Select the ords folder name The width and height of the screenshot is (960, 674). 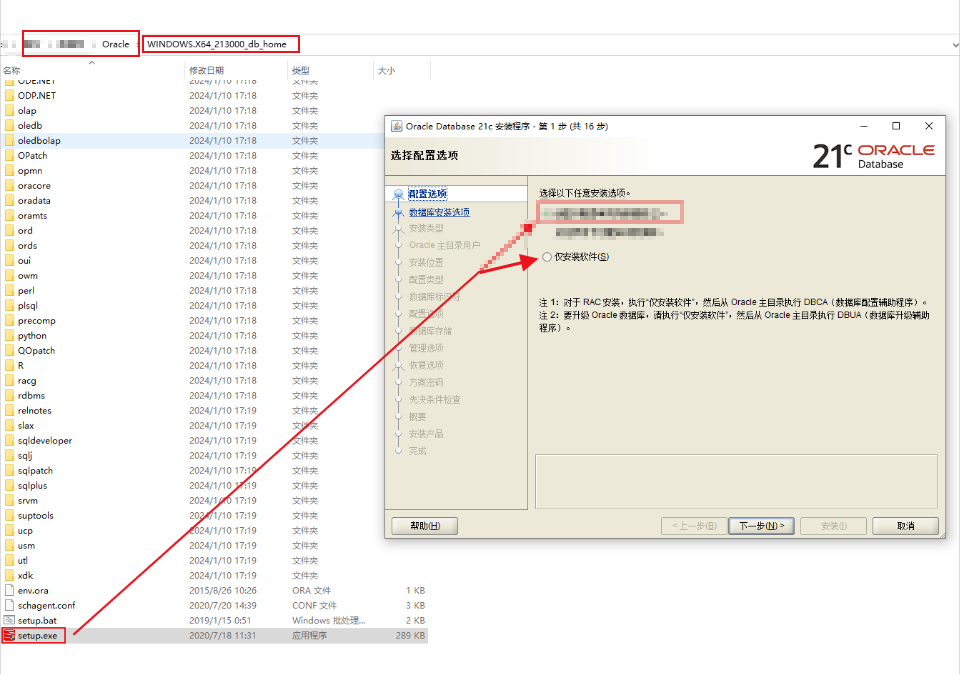(x=28, y=245)
